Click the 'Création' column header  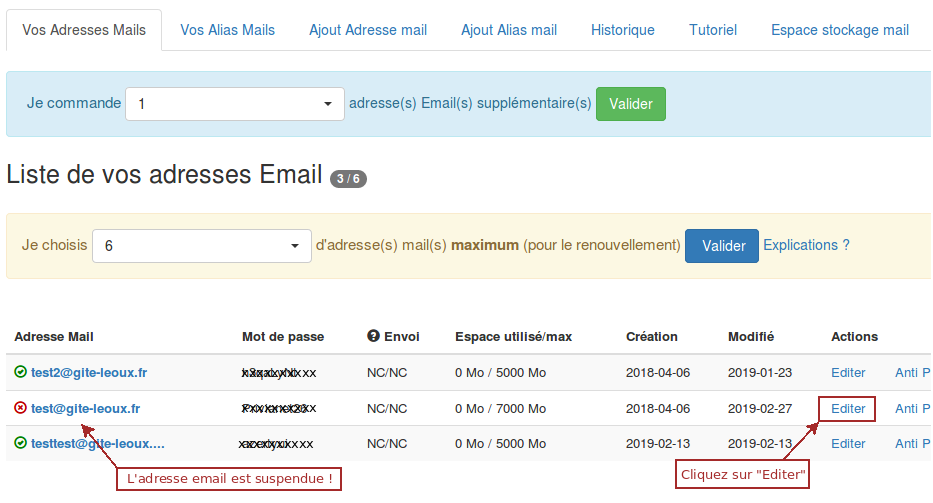coord(652,337)
